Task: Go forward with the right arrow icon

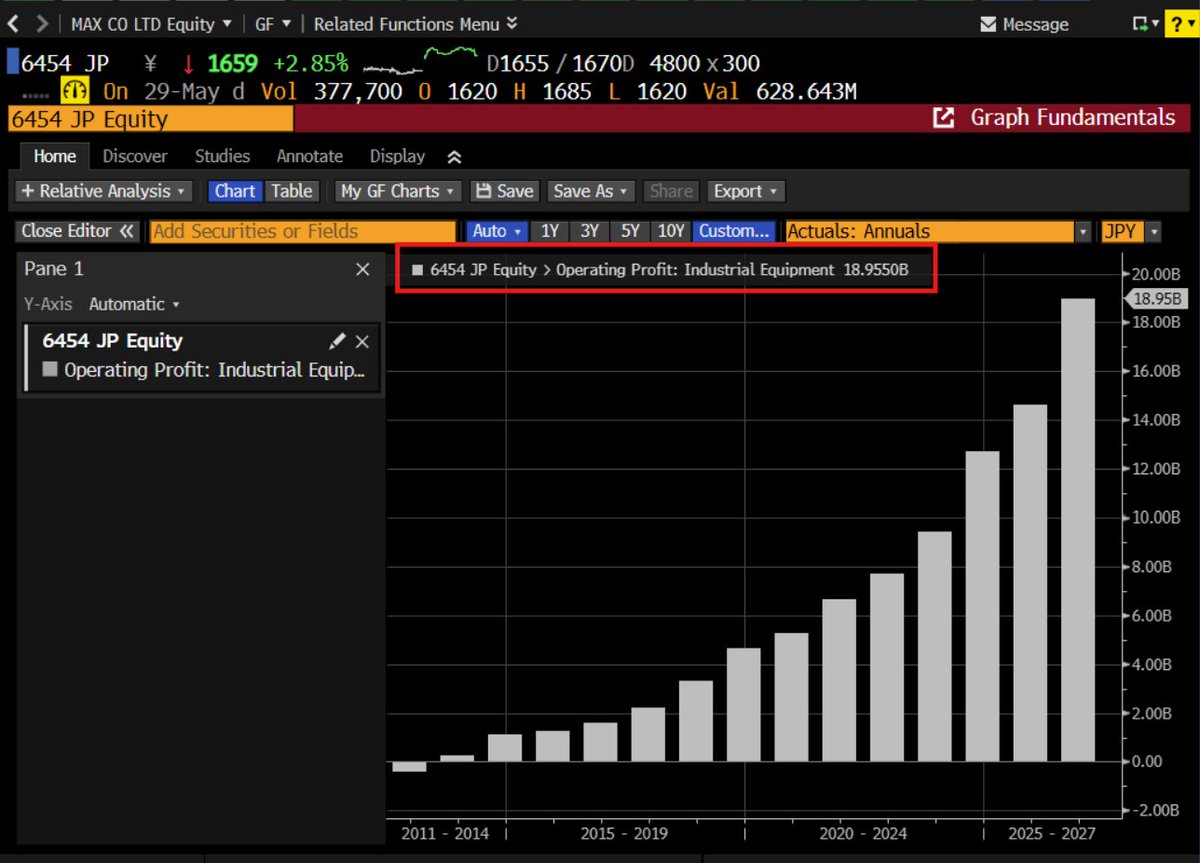Action: [42, 23]
